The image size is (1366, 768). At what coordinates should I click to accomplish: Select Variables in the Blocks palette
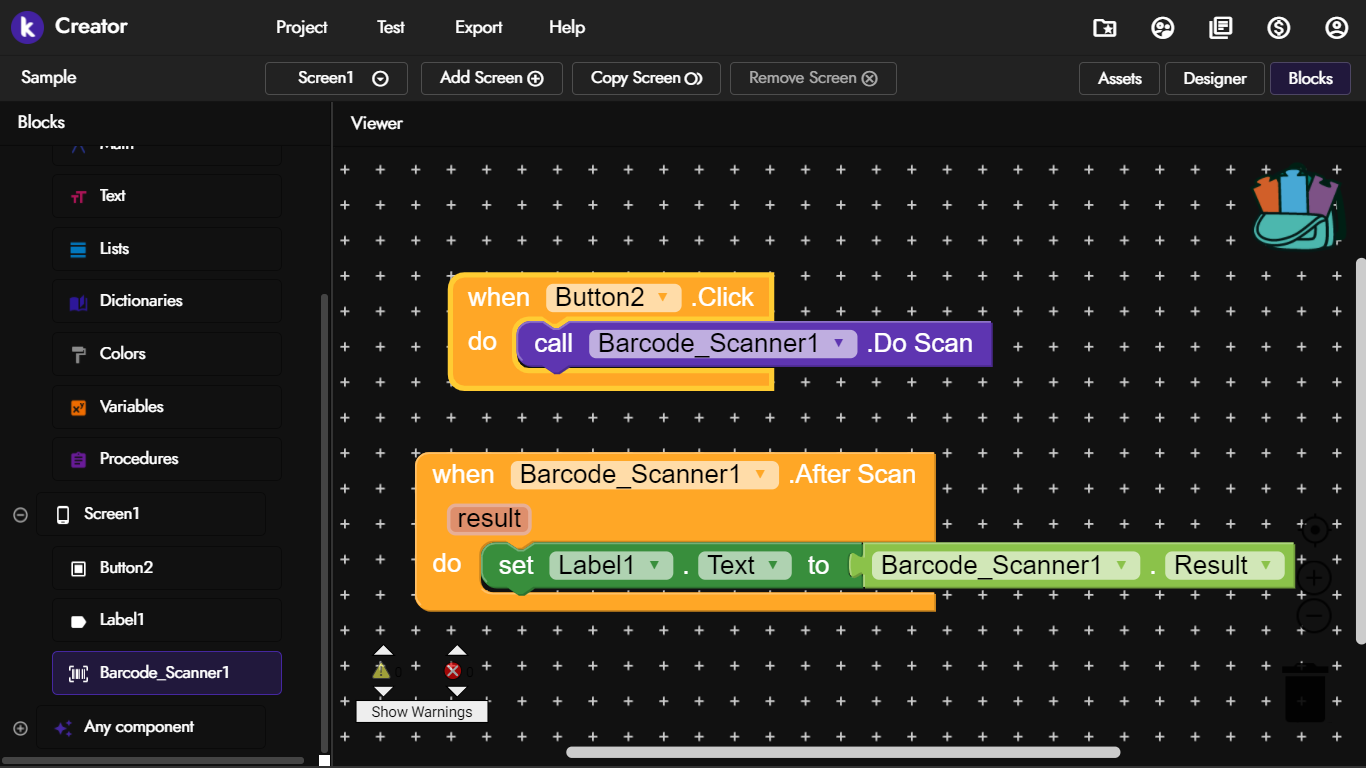tap(131, 407)
